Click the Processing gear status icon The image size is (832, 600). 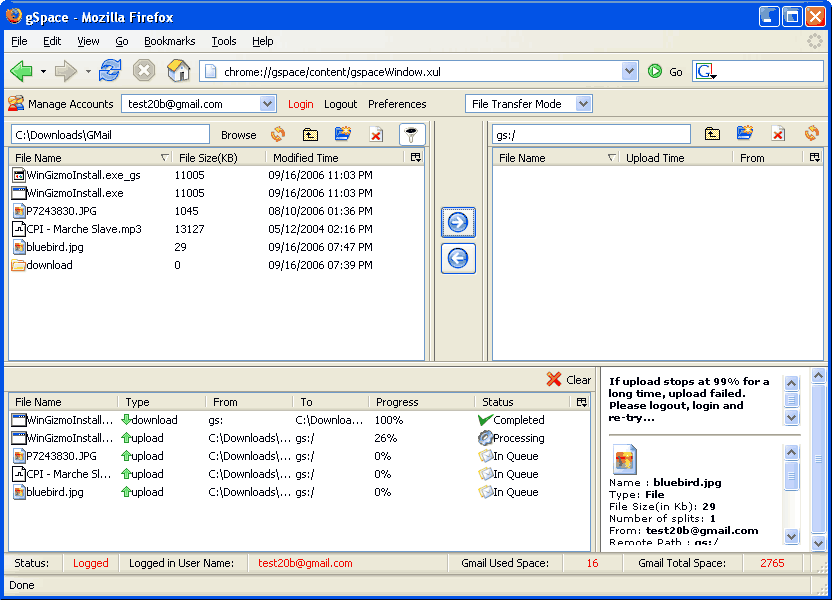(x=485, y=438)
